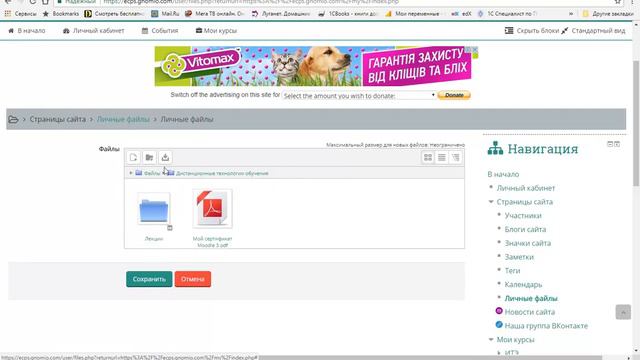Click the Навигация sitemap icon
The width and height of the screenshot is (640, 360).
point(495,149)
